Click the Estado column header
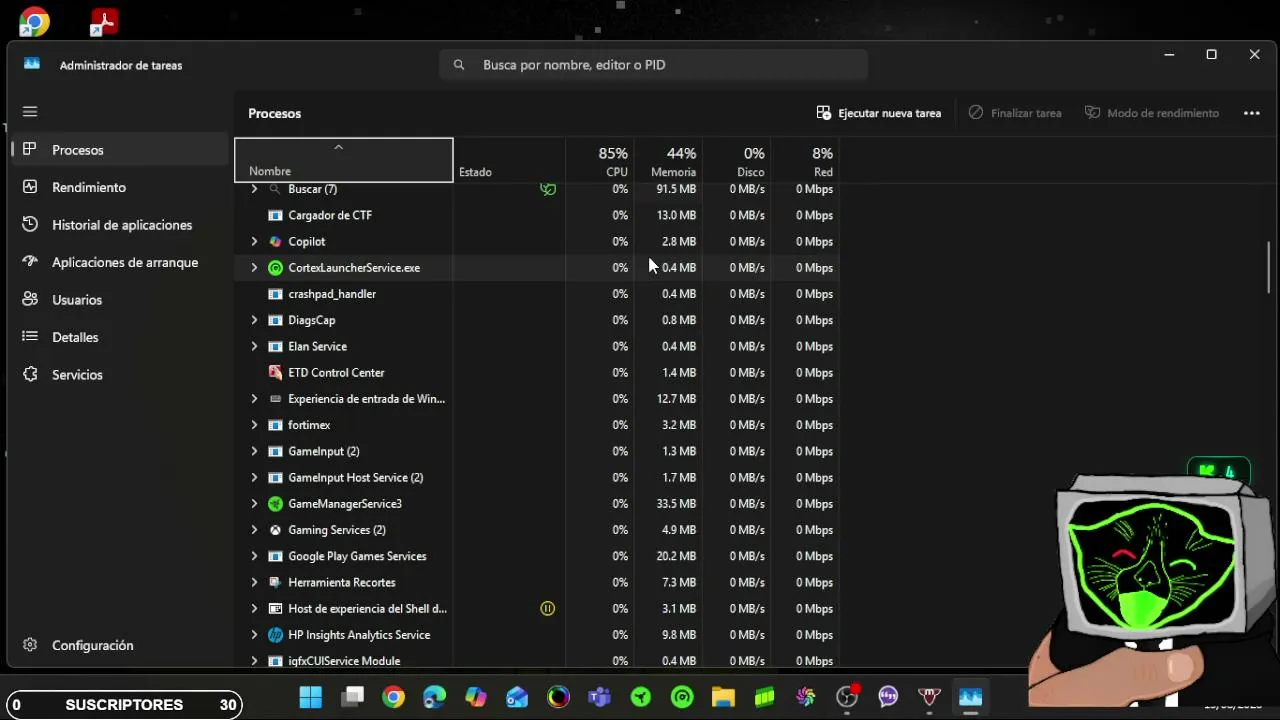 tap(509, 160)
